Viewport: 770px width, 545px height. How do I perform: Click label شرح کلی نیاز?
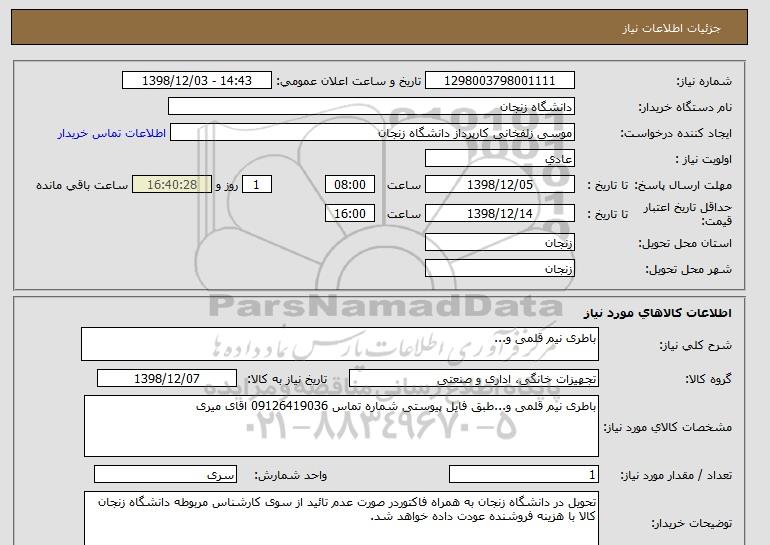695,345
